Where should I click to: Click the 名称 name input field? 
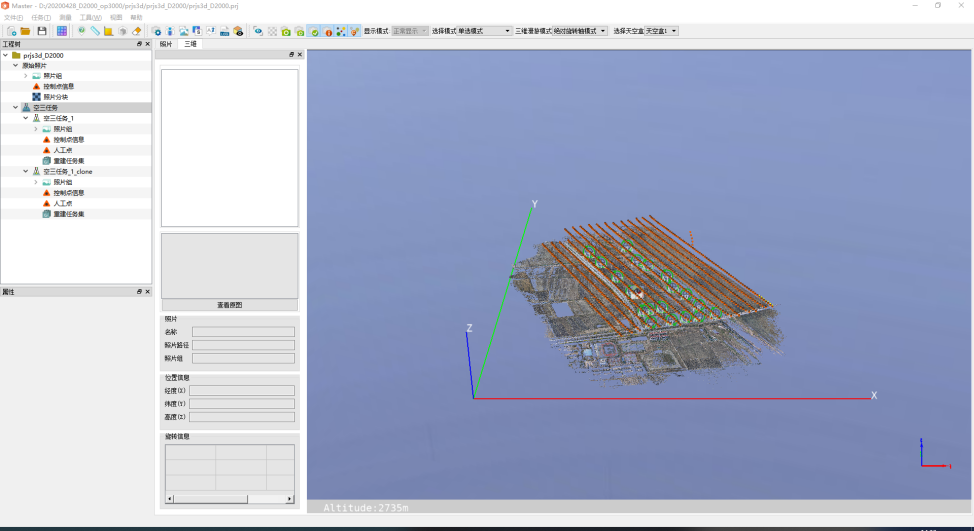[244, 332]
